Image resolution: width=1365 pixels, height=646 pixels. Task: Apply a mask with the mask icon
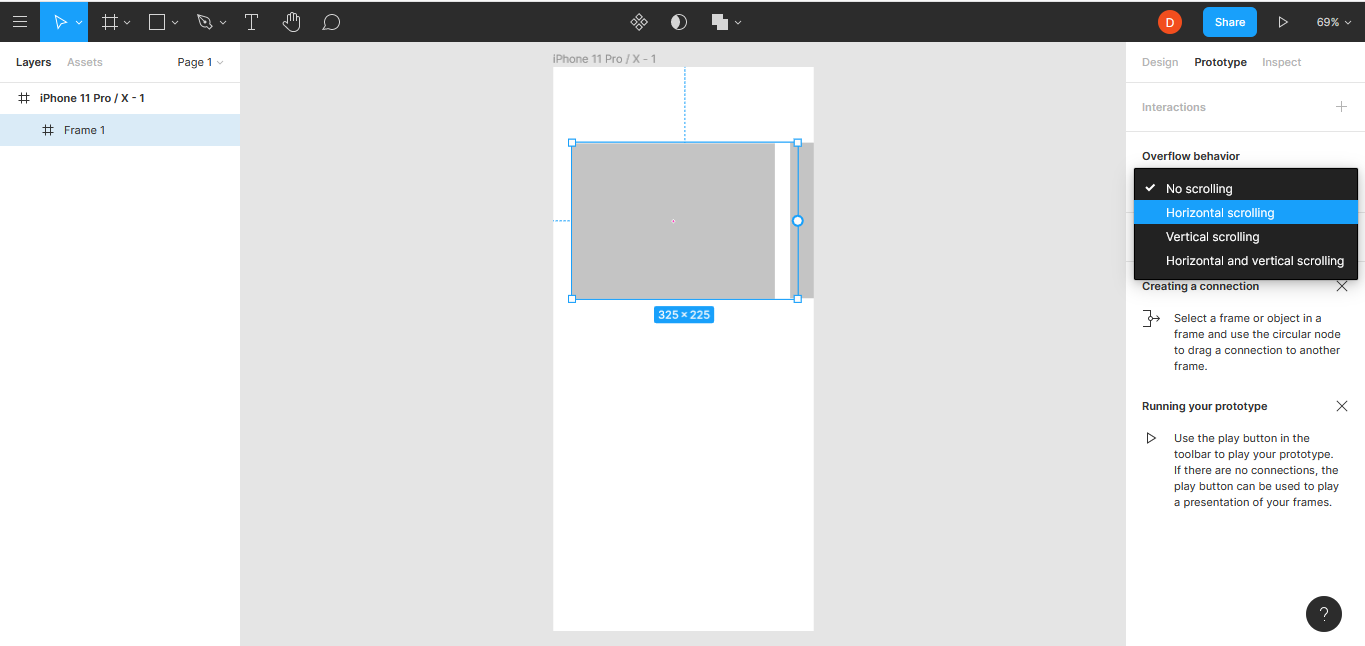coord(678,21)
